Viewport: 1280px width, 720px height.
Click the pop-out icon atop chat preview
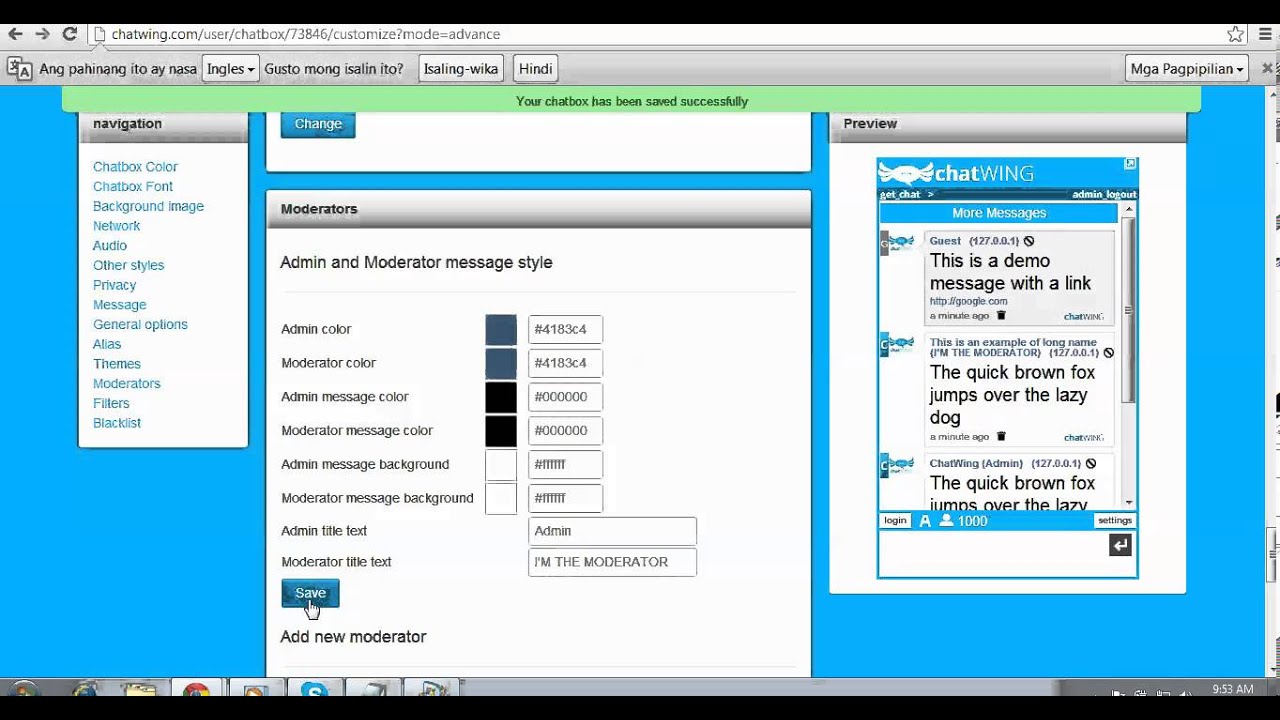point(1129,164)
